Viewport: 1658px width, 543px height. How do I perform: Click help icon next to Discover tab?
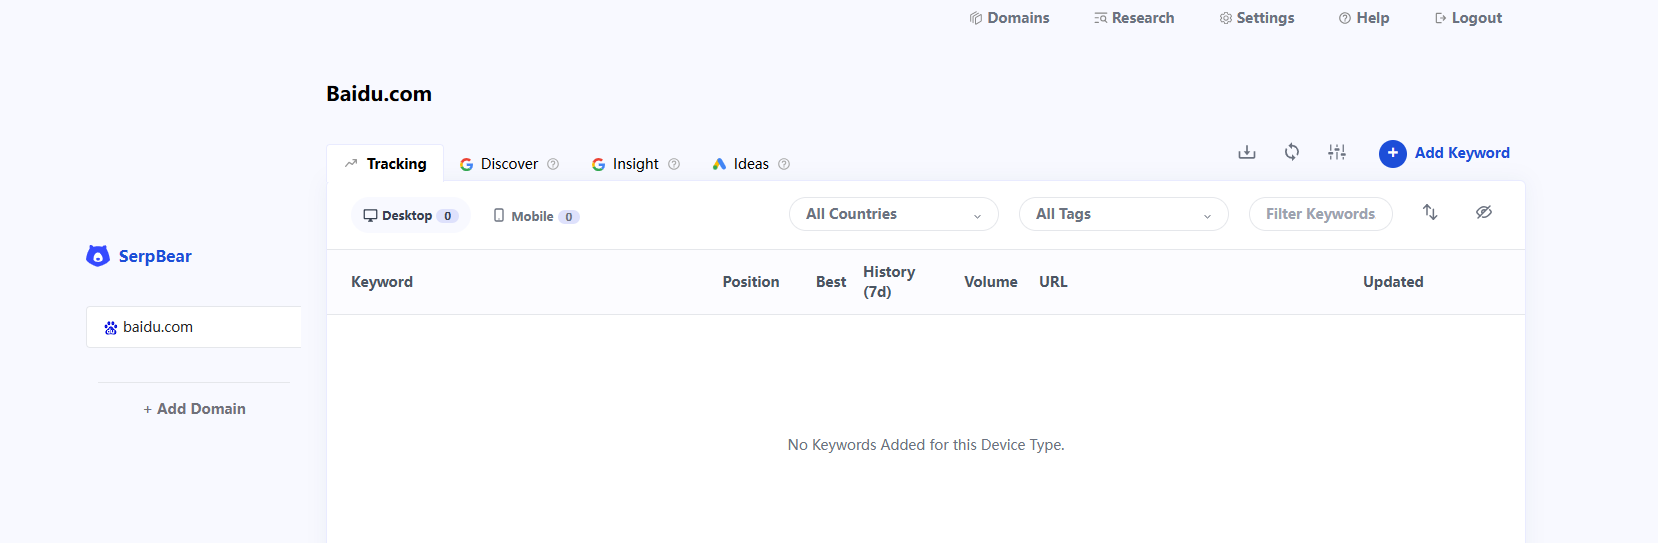point(553,164)
